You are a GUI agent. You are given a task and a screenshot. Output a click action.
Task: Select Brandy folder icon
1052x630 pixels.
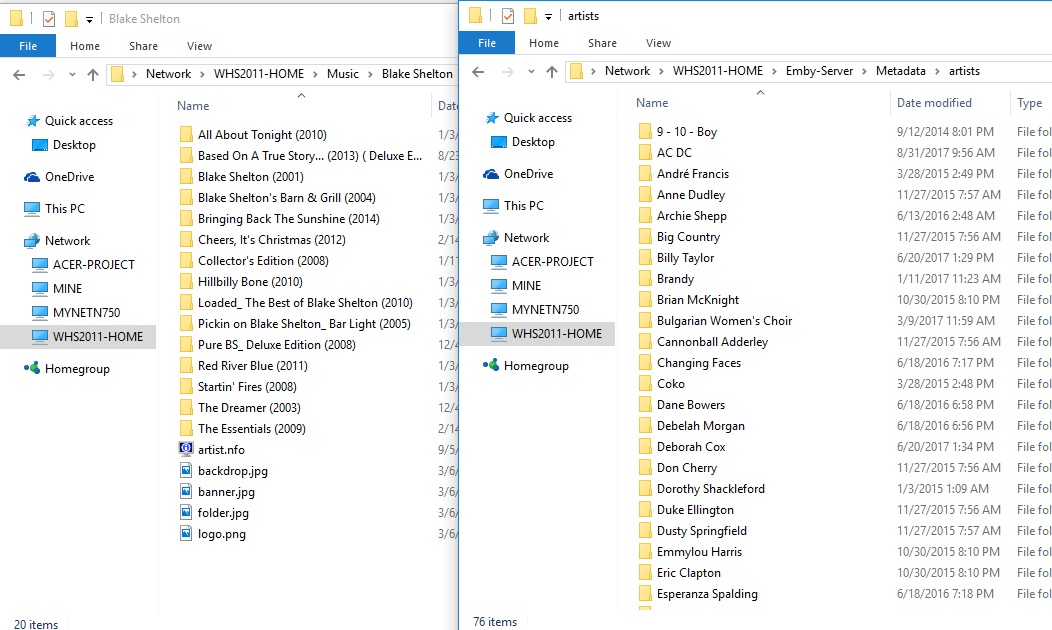pos(645,279)
